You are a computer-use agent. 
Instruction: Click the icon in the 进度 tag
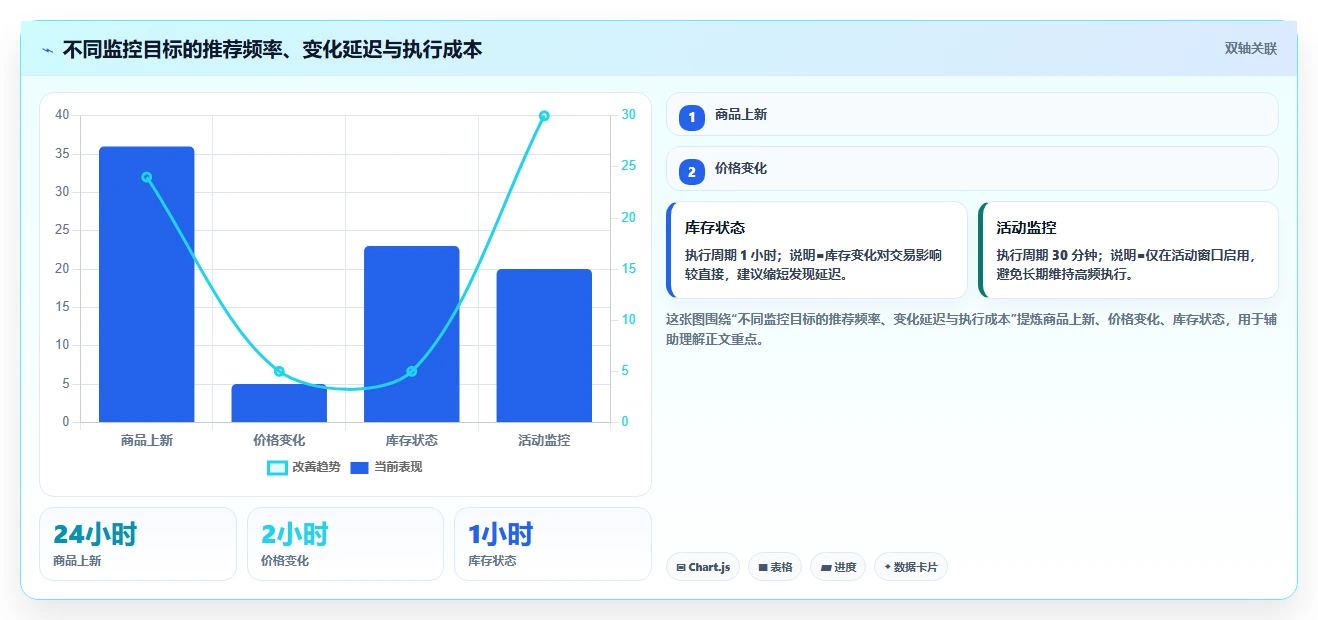point(826,567)
